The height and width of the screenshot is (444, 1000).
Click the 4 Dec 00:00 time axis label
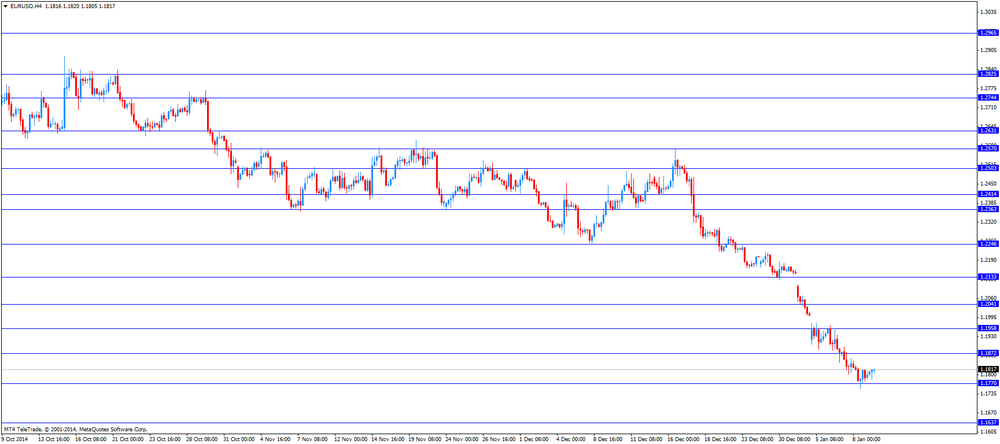573,440
